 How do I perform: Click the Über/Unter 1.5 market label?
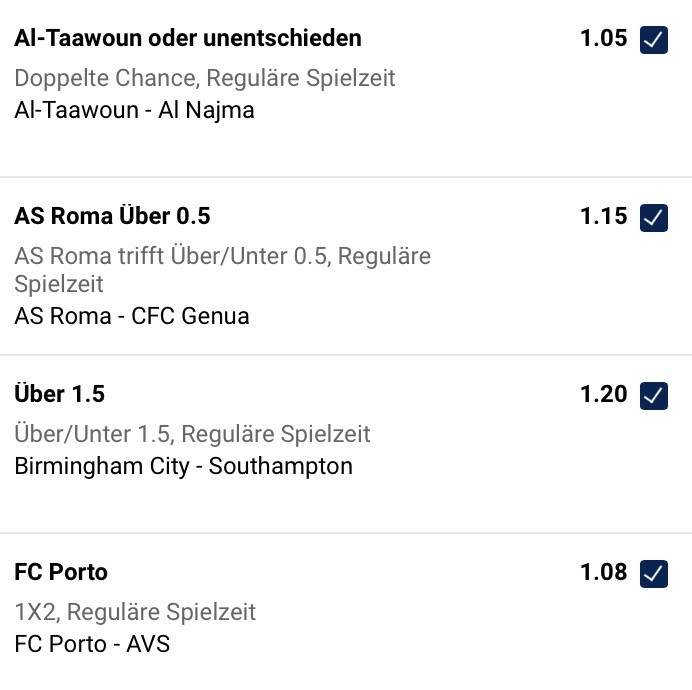pos(192,434)
